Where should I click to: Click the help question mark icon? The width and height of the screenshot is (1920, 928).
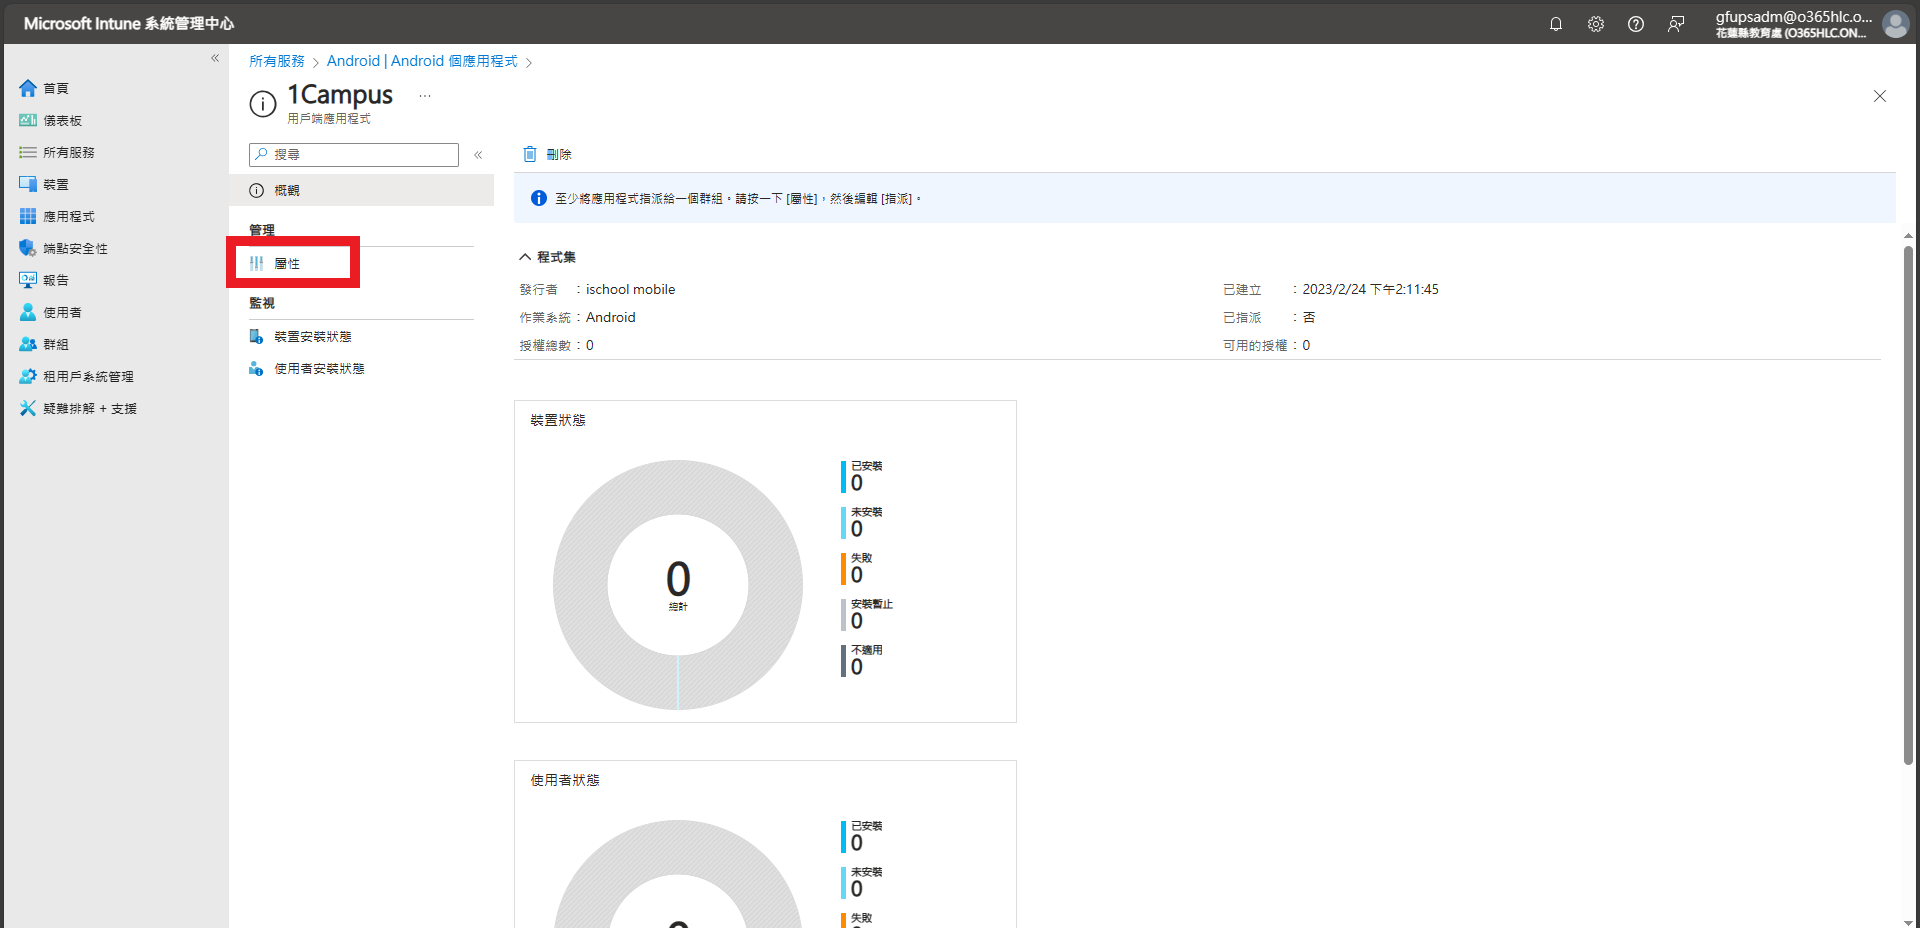[x=1635, y=24]
